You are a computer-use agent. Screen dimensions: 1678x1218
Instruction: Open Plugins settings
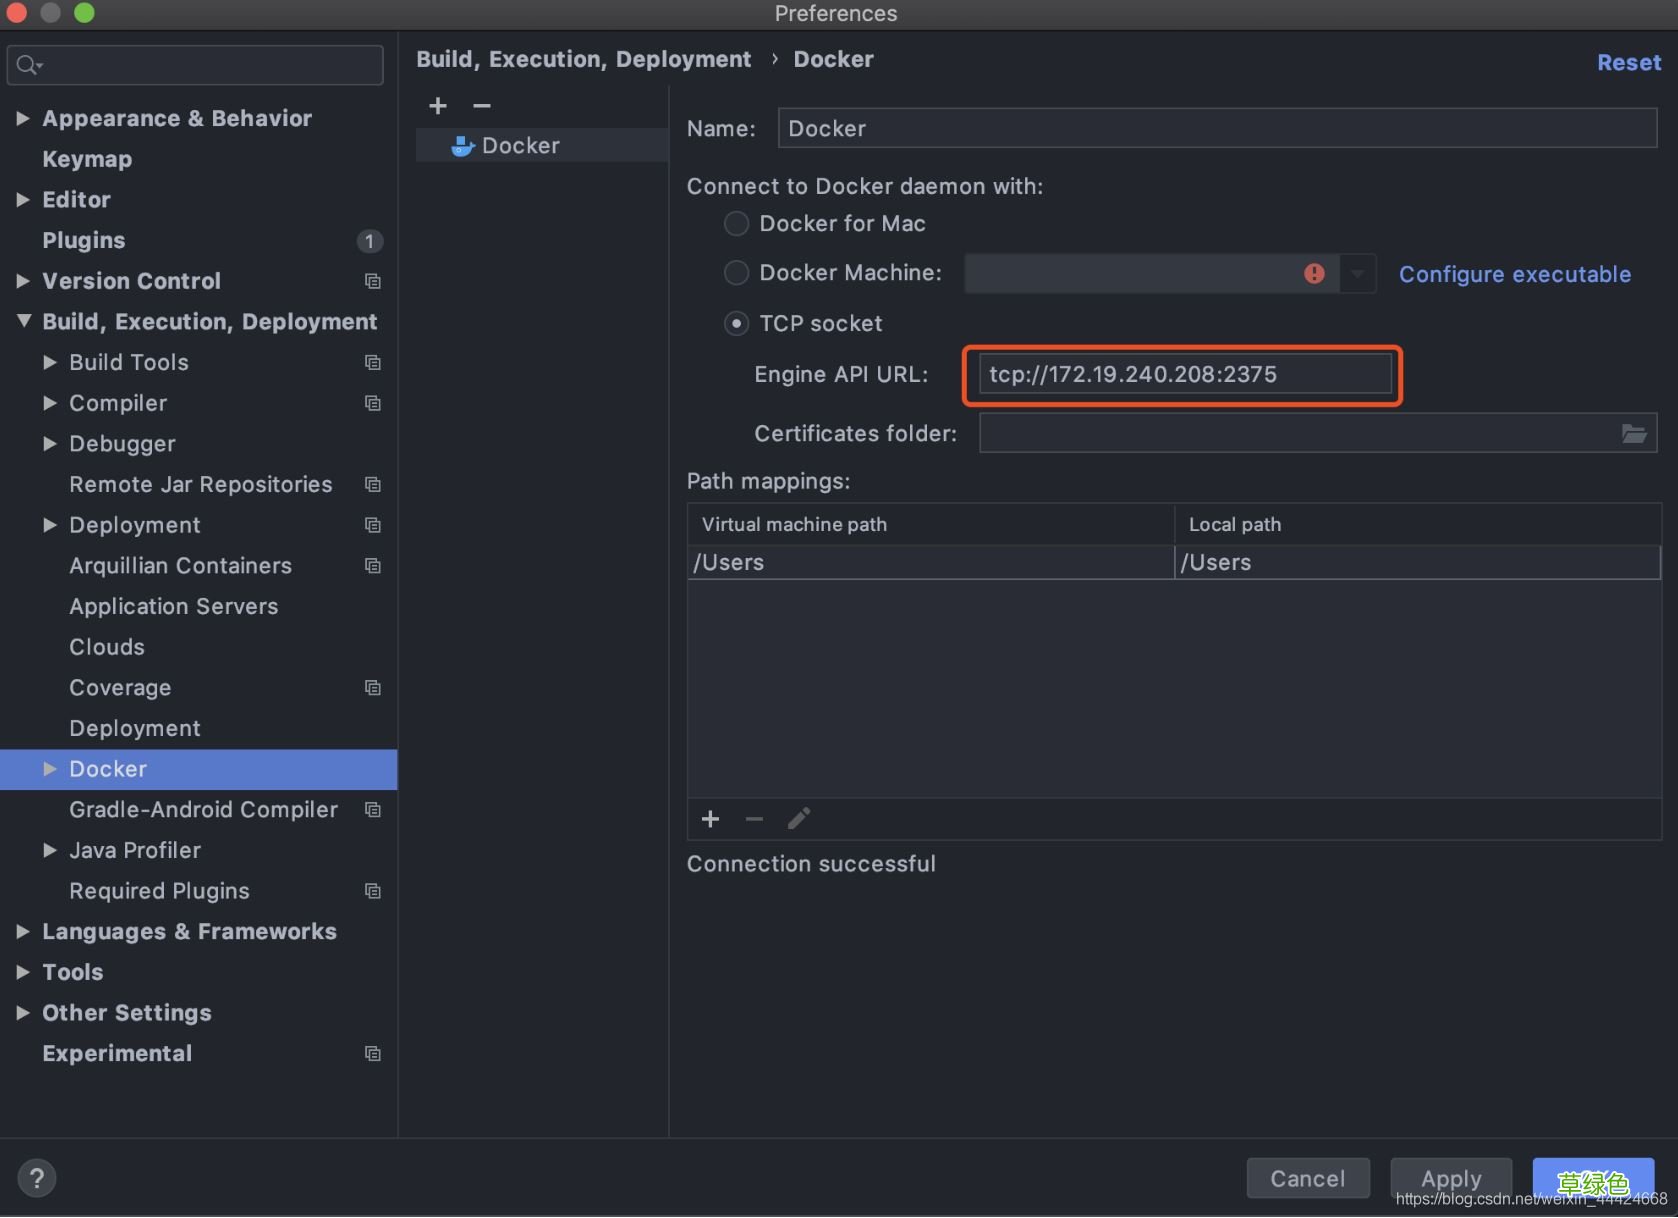click(x=84, y=240)
